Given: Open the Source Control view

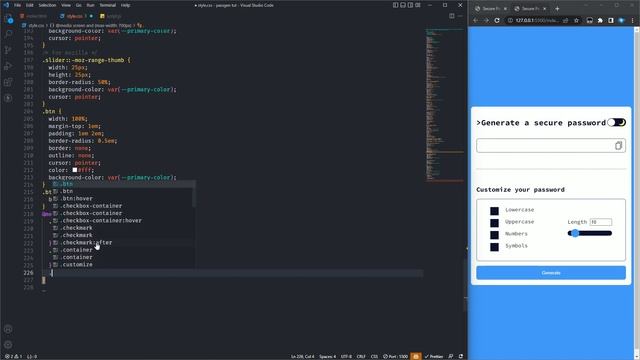Looking at the screenshot, I should point(8,50).
